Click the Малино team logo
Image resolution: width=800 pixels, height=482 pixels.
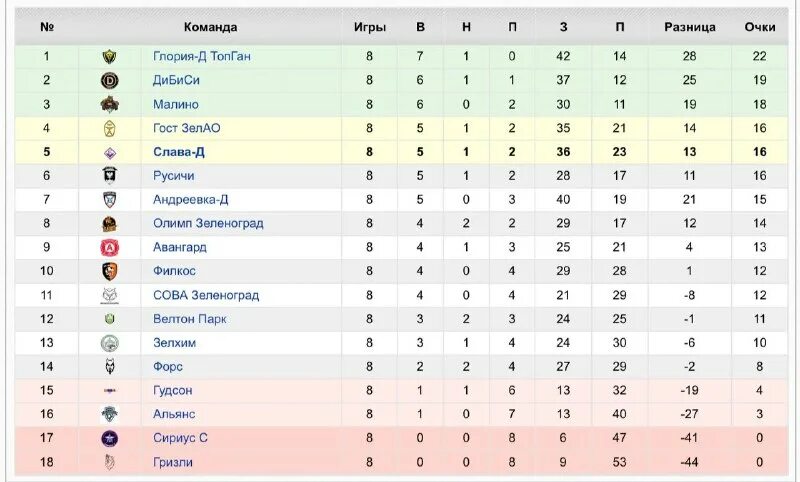[x=109, y=104]
